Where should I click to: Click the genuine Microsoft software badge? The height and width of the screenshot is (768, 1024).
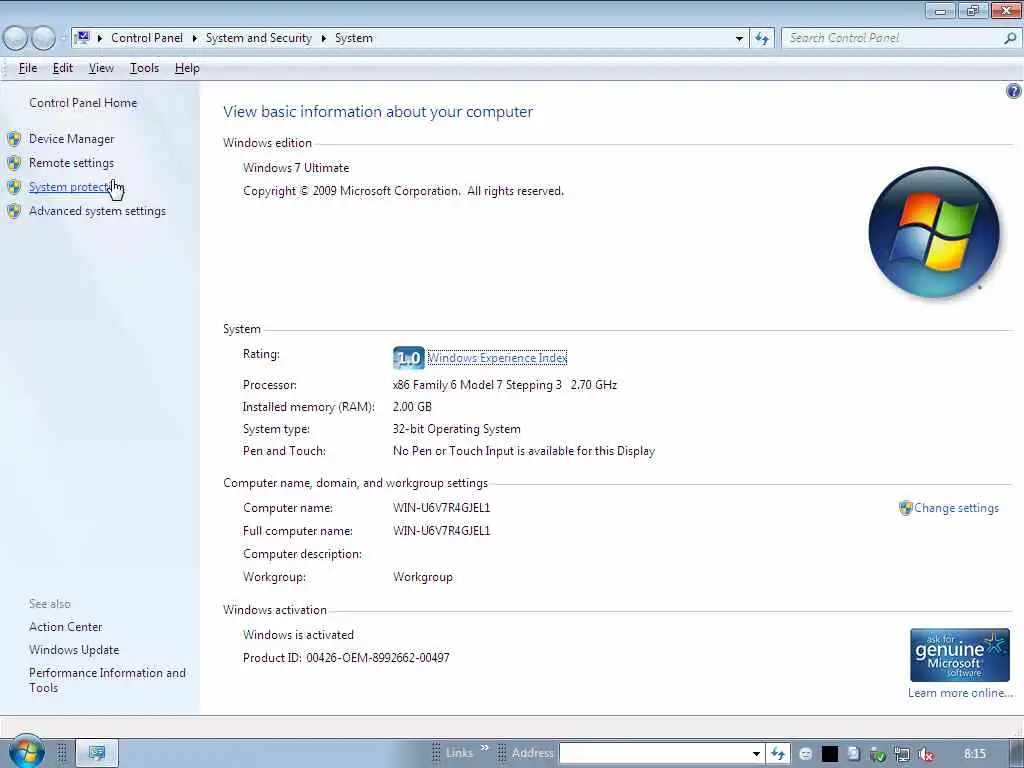(x=959, y=655)
